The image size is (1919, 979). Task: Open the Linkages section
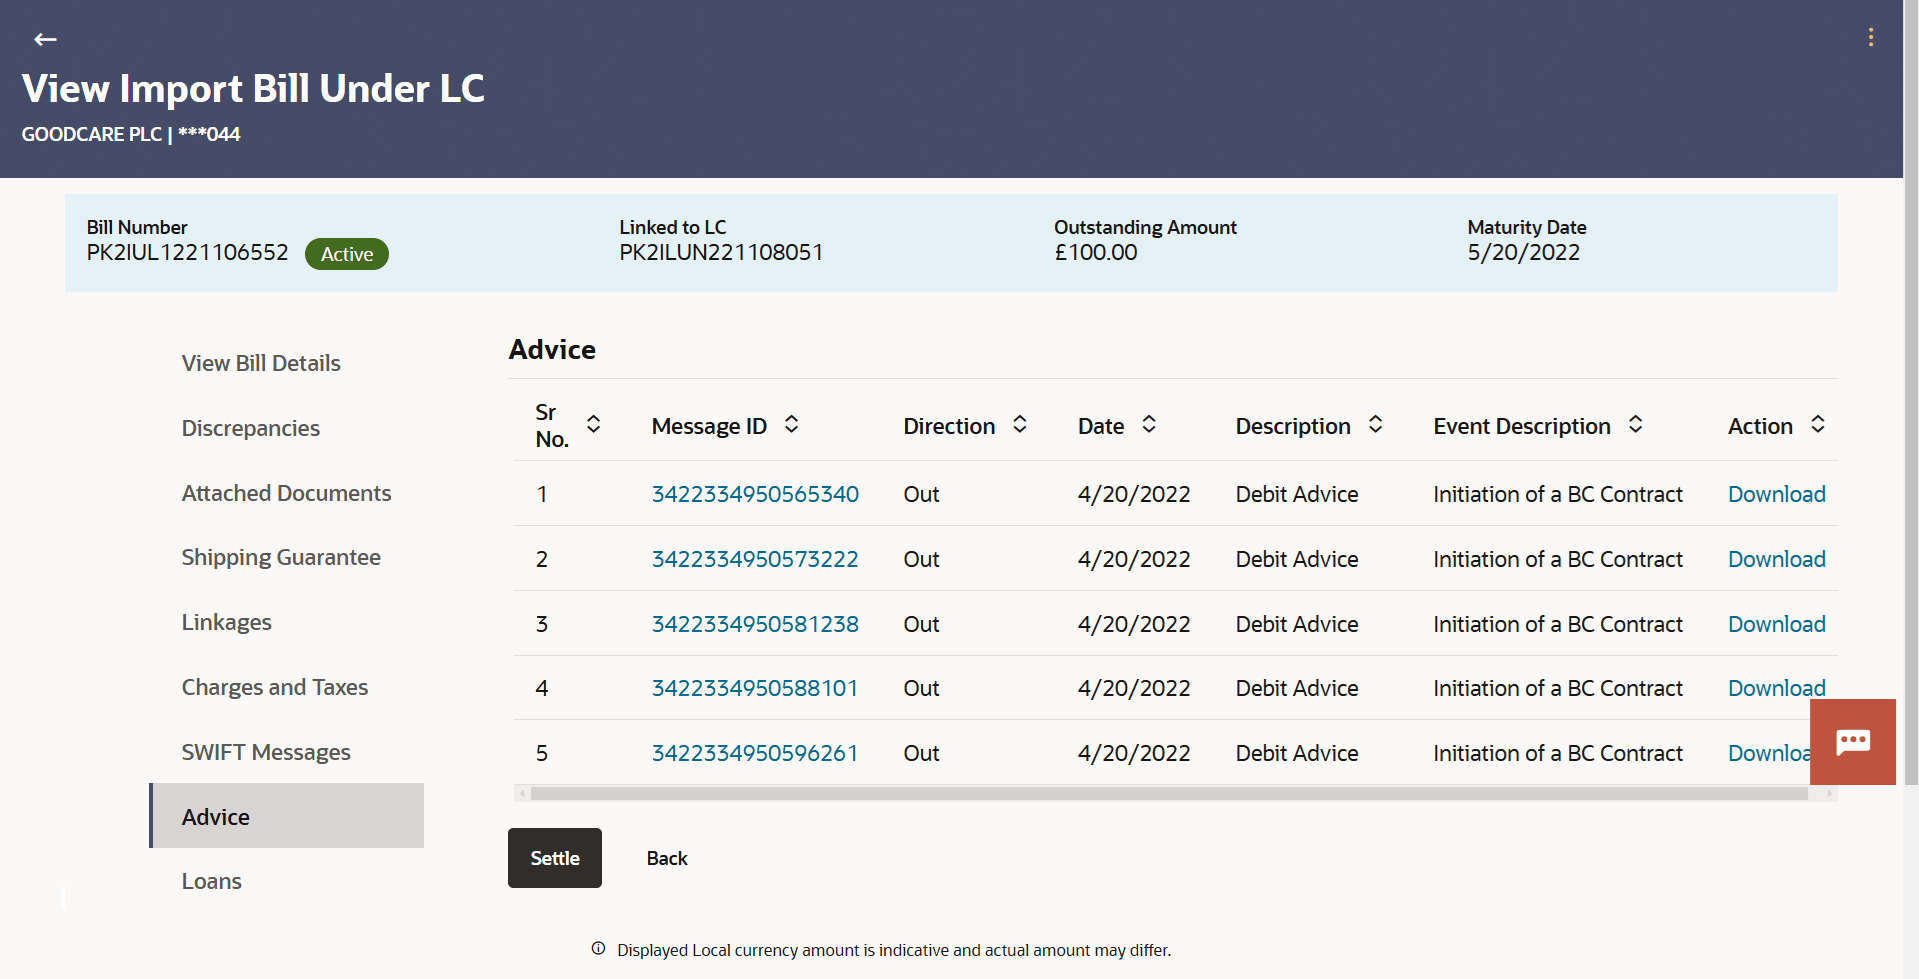coord(227,622)
